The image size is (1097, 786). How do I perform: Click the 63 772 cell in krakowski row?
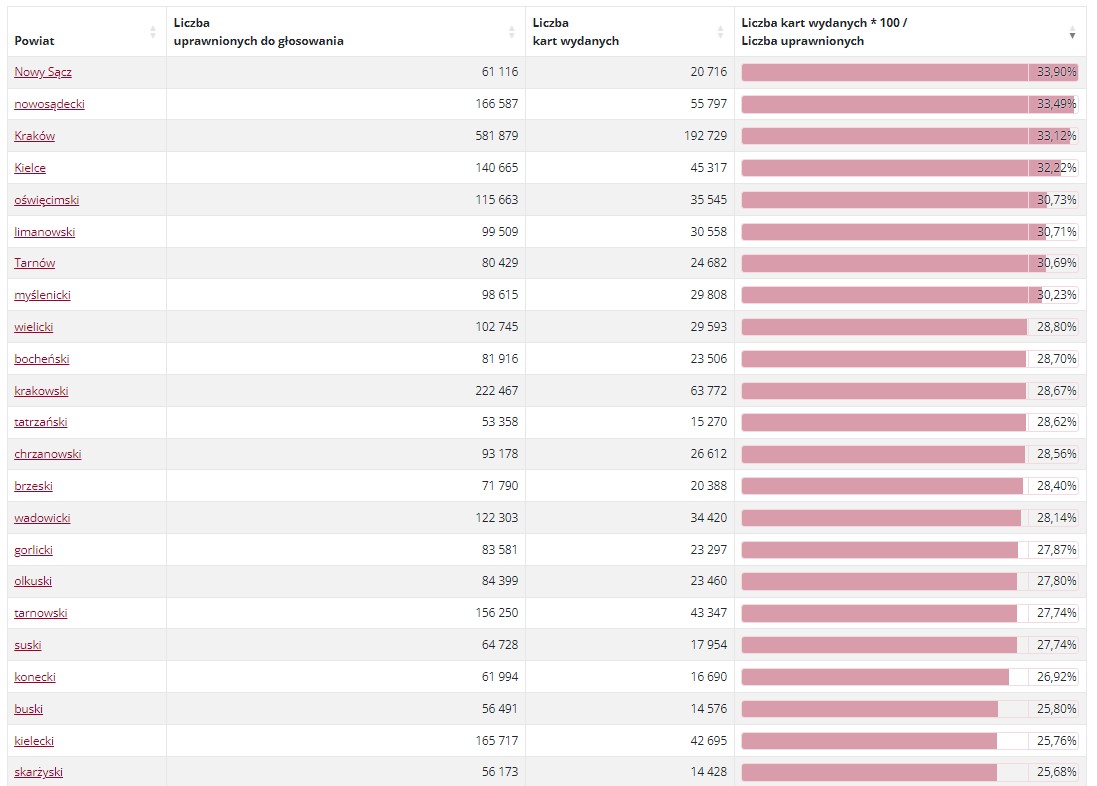click(708, 390)
